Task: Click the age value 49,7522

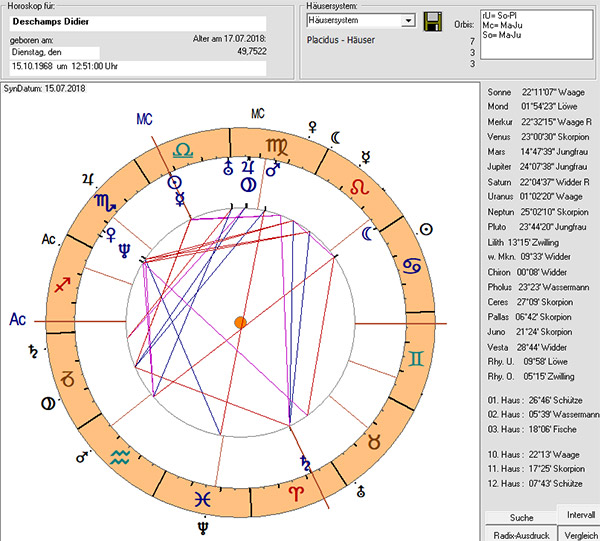Action: [x=252, y=51]
